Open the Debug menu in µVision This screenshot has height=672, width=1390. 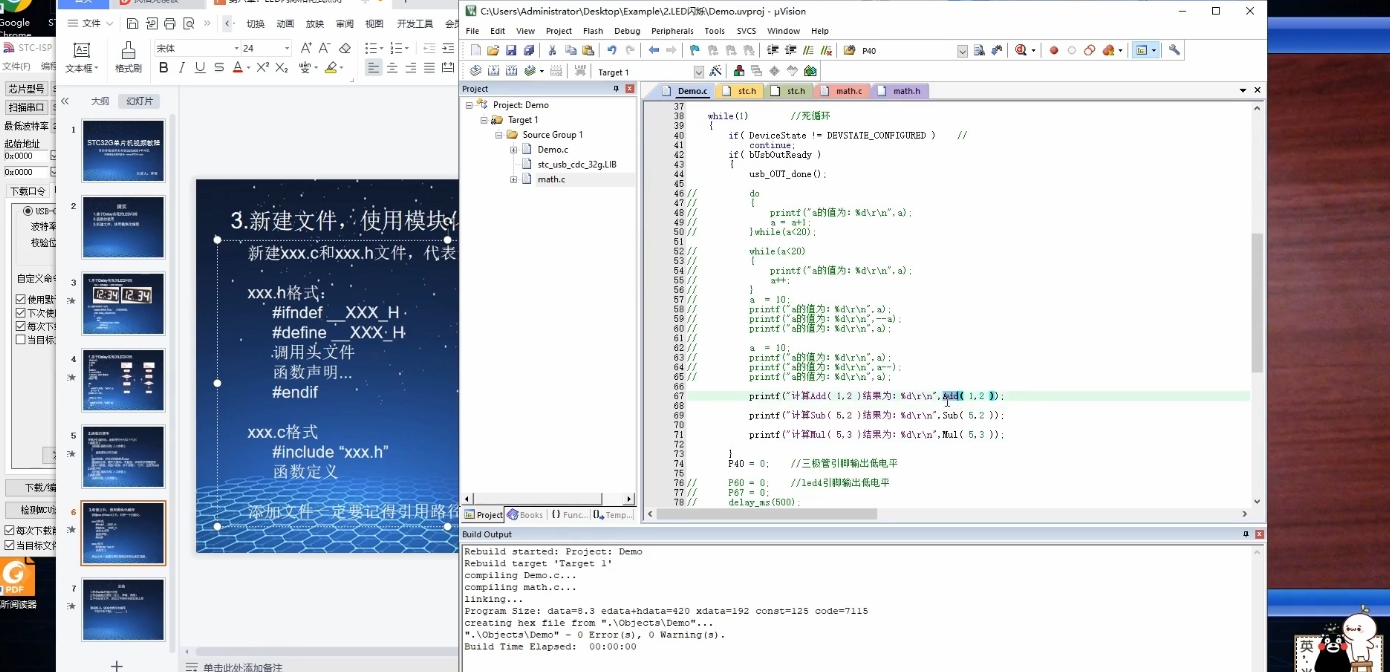pyautogui.click(x=627, y=31)
